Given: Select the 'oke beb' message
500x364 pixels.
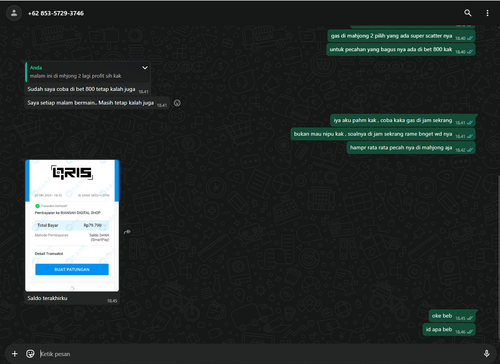Looking at the screenshot, I should tap(453, 316).
